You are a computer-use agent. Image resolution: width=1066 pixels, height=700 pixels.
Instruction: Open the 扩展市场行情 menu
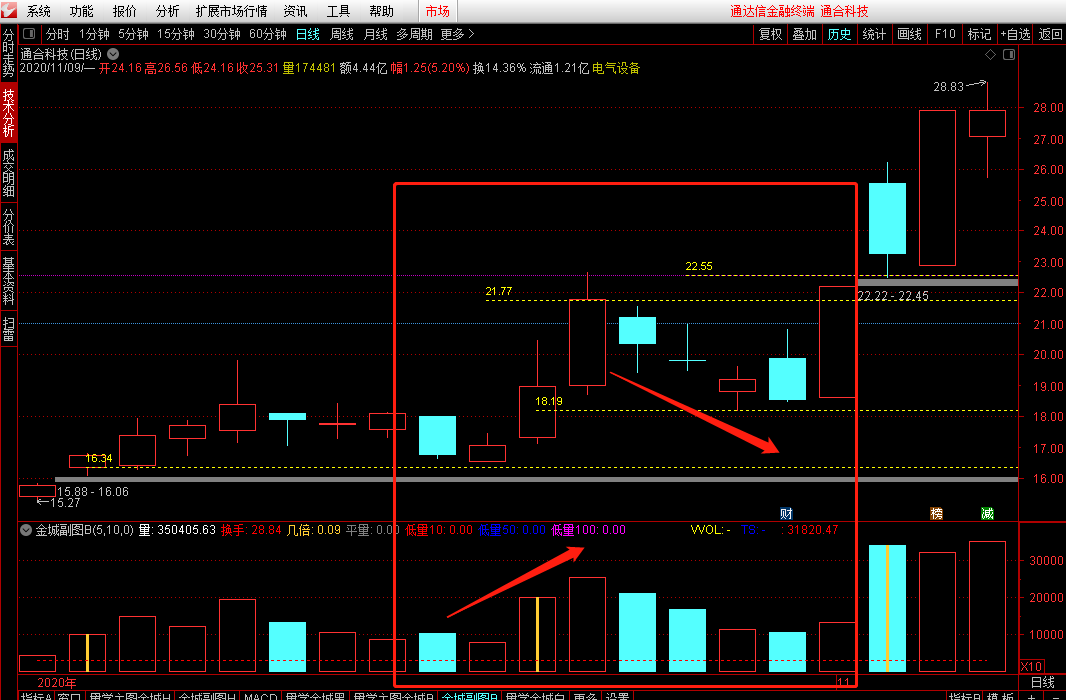pyautogui.click(x=232, y=12)
